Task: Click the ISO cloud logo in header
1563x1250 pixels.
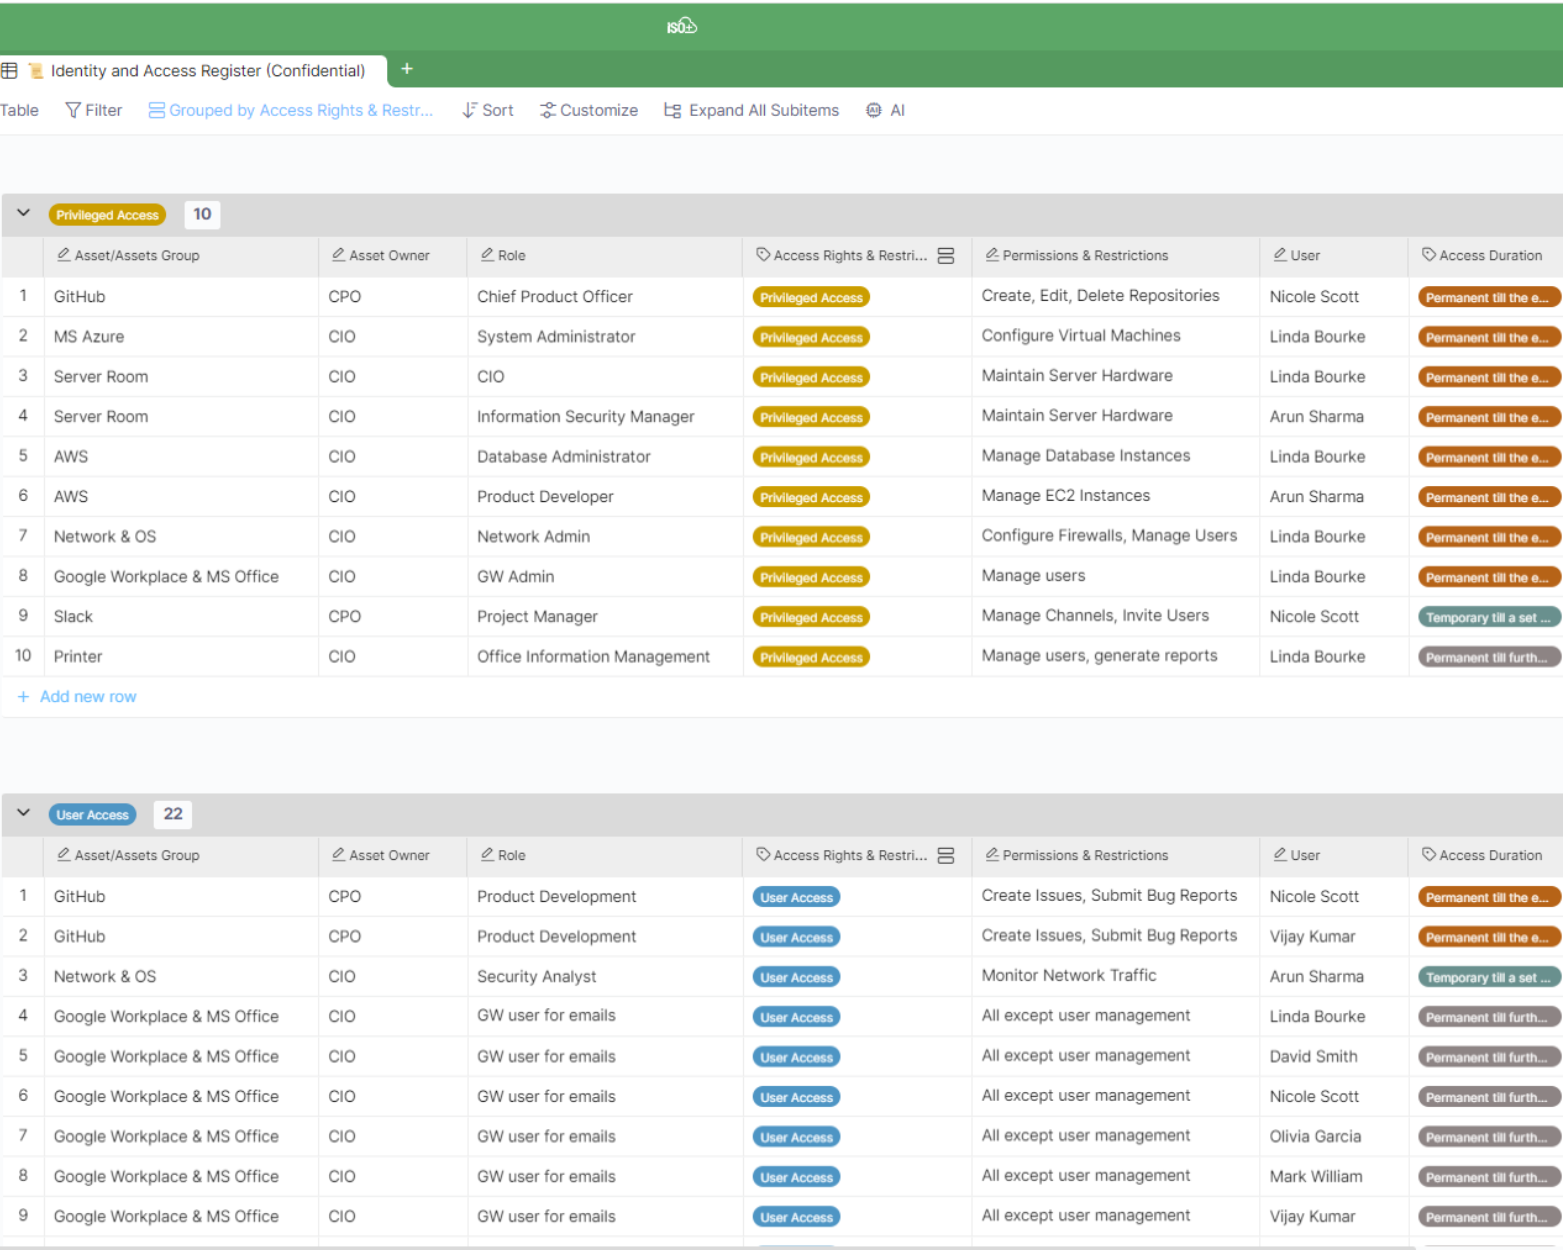Action: 682,26
